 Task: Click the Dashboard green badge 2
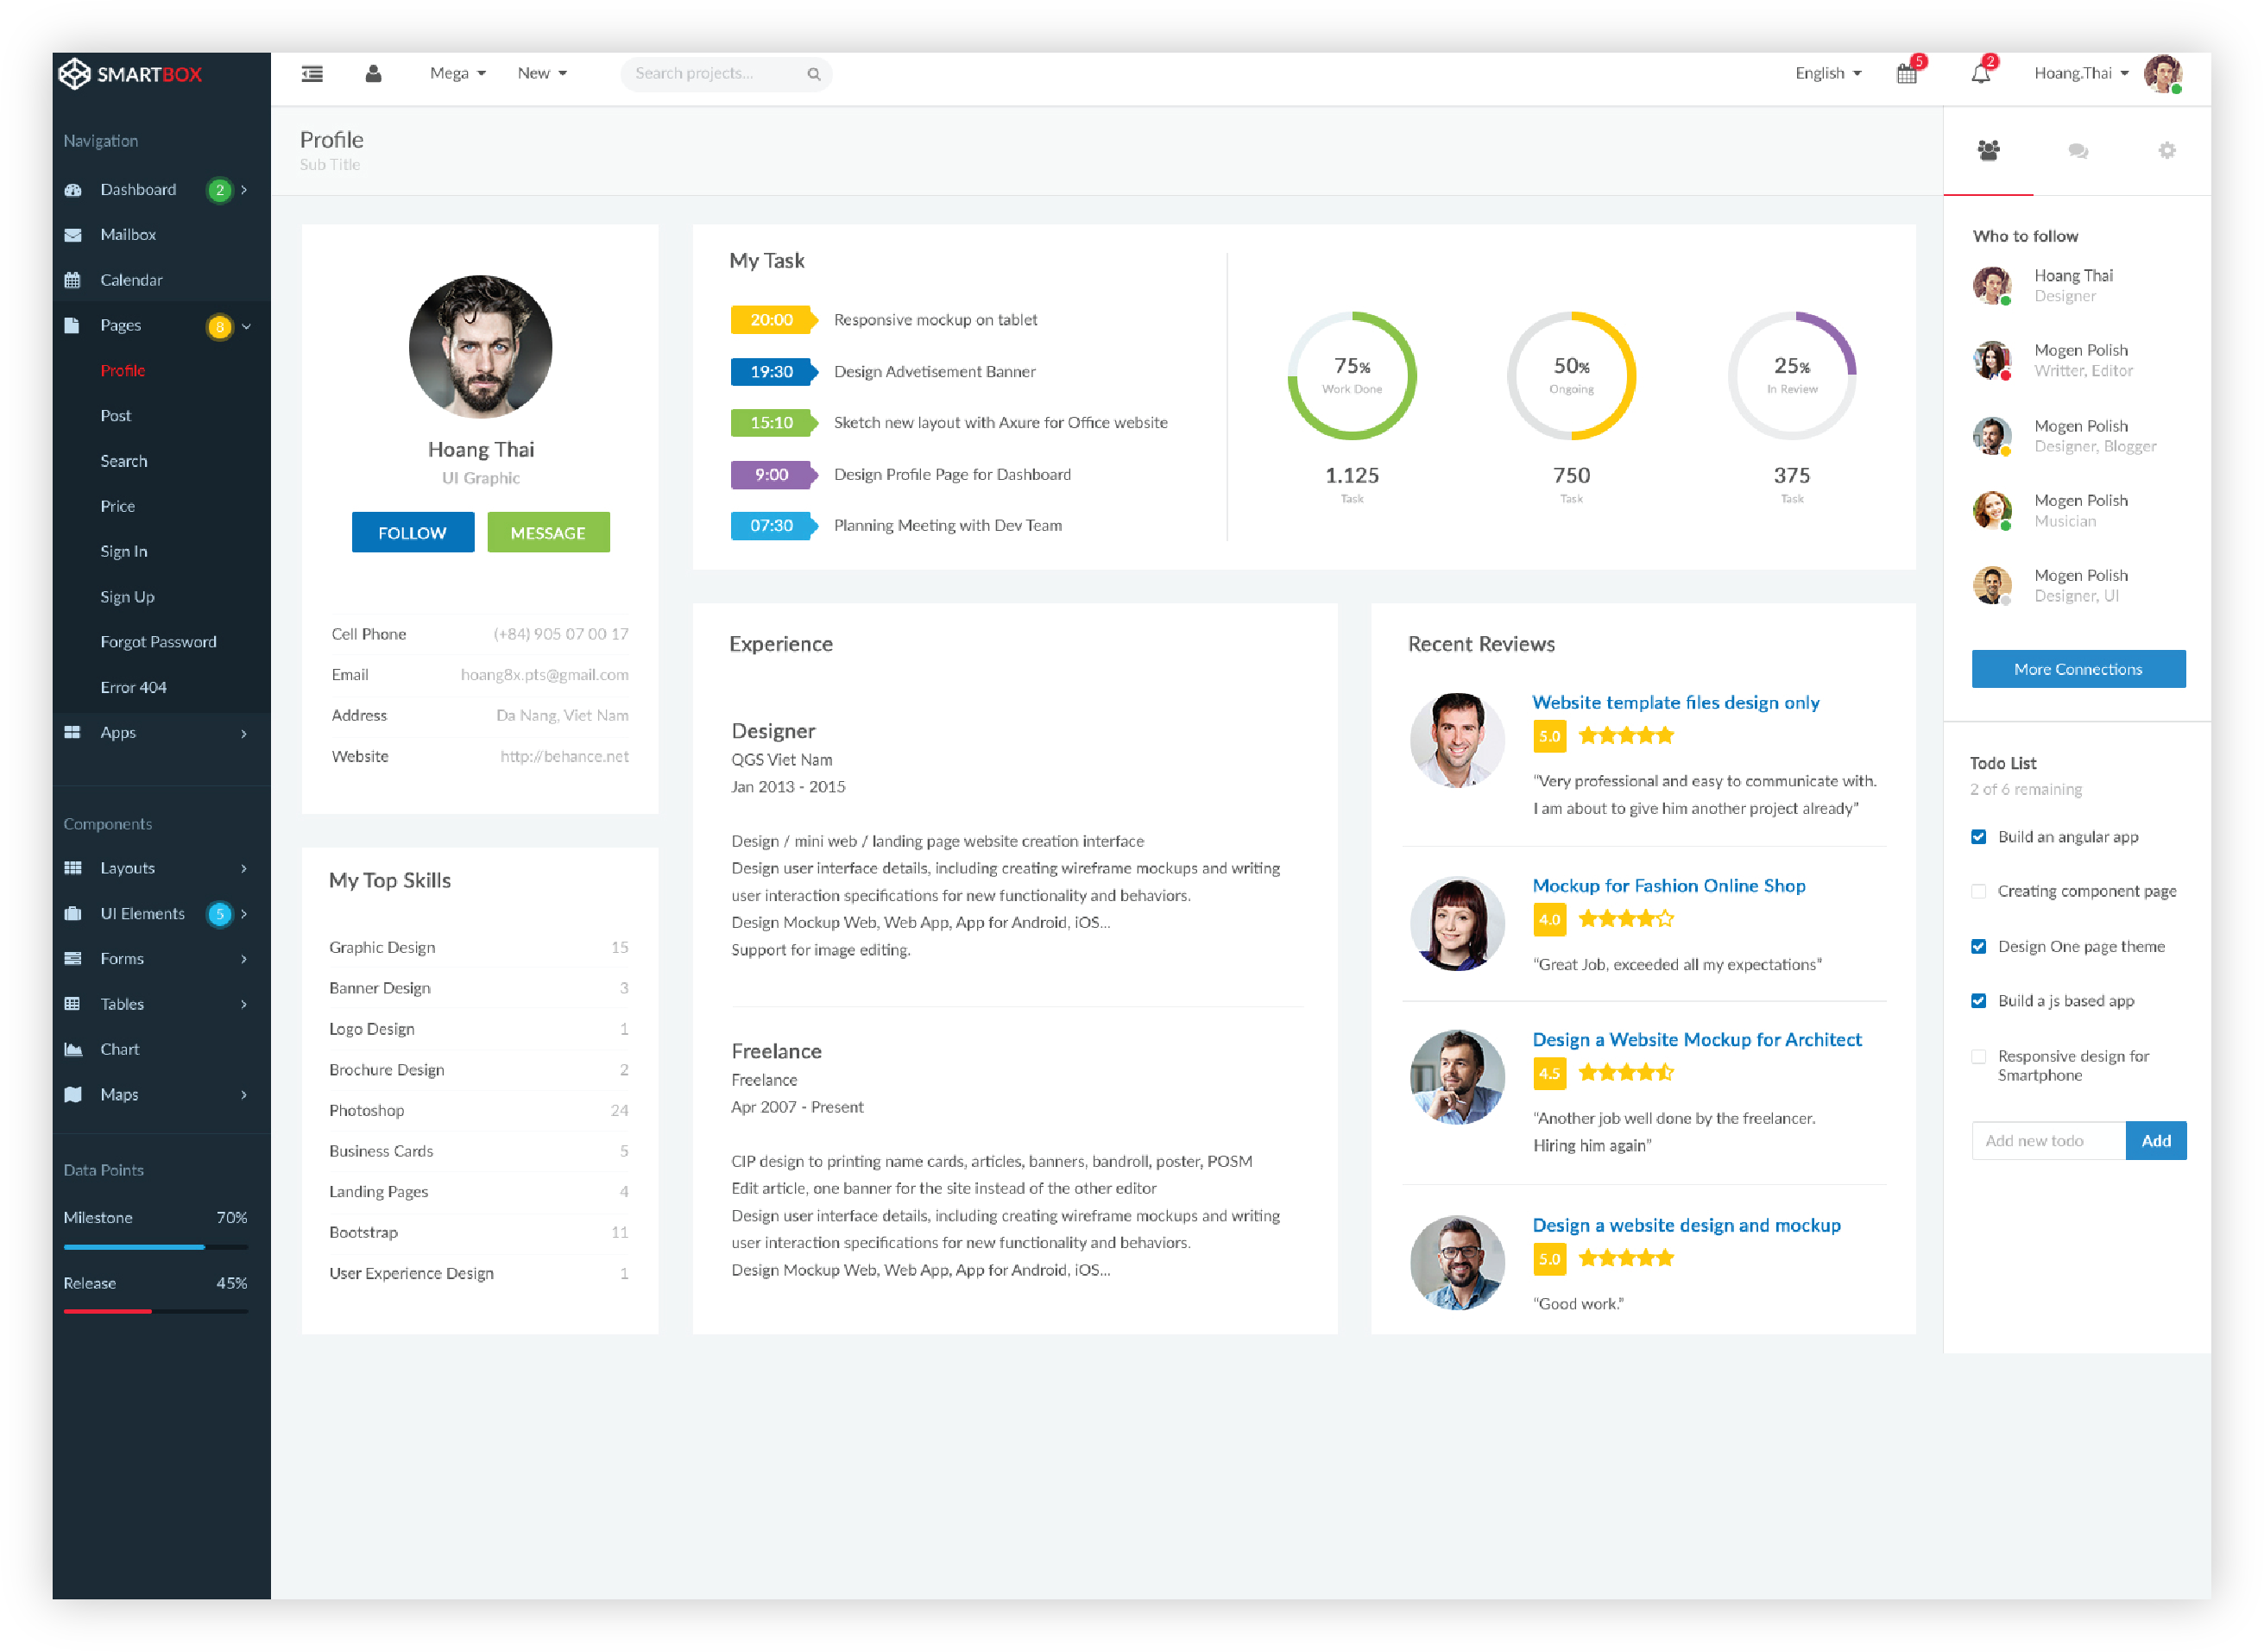pyautogui.click(x=220, y=190)
